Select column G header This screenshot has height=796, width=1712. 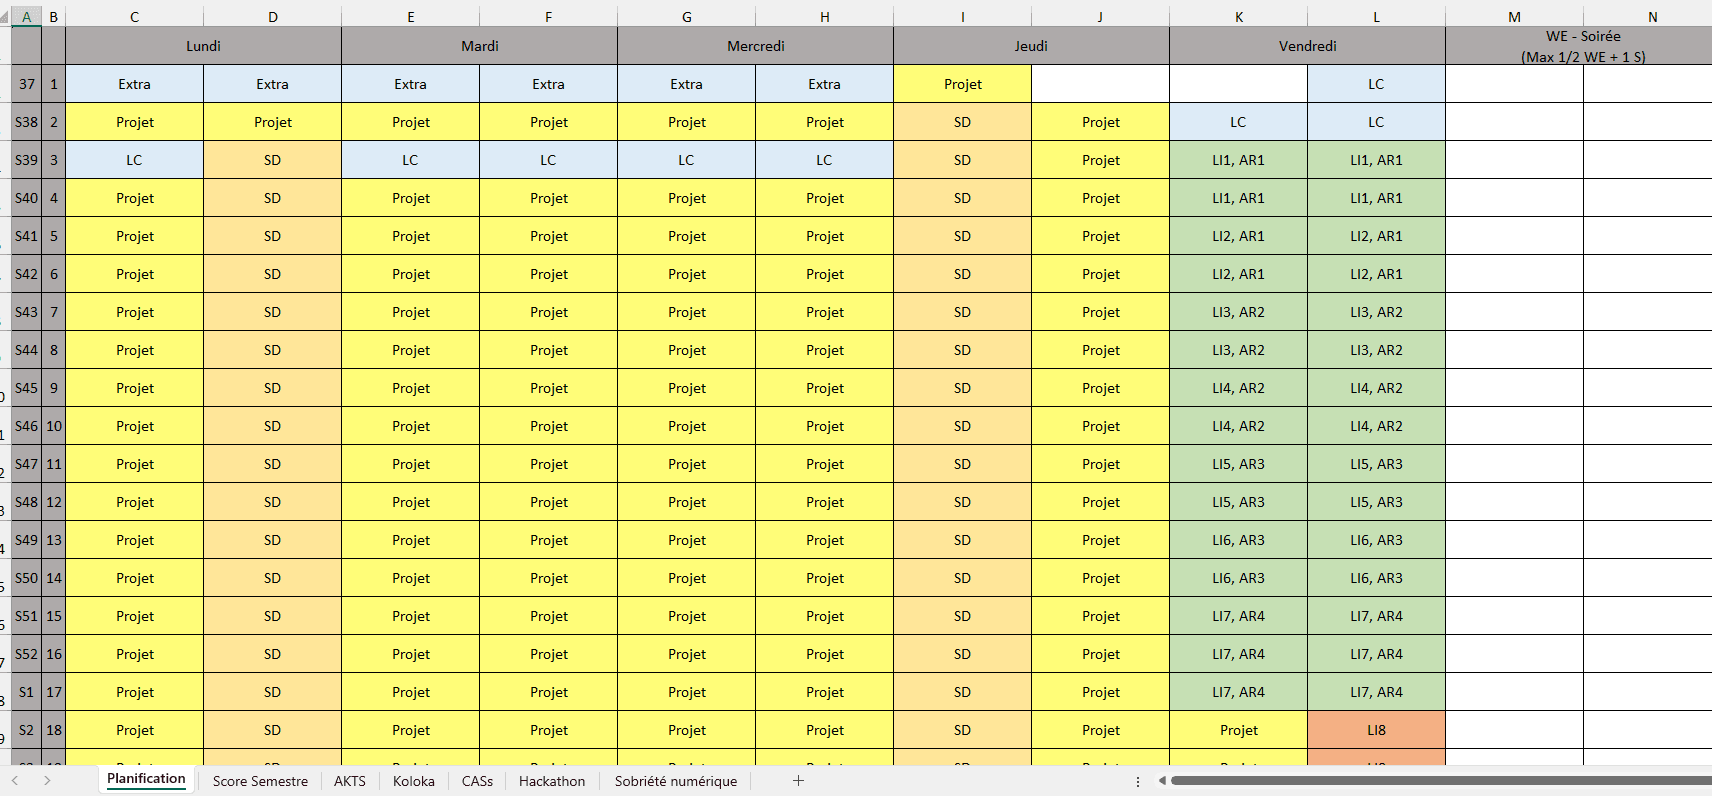point(686,17)
